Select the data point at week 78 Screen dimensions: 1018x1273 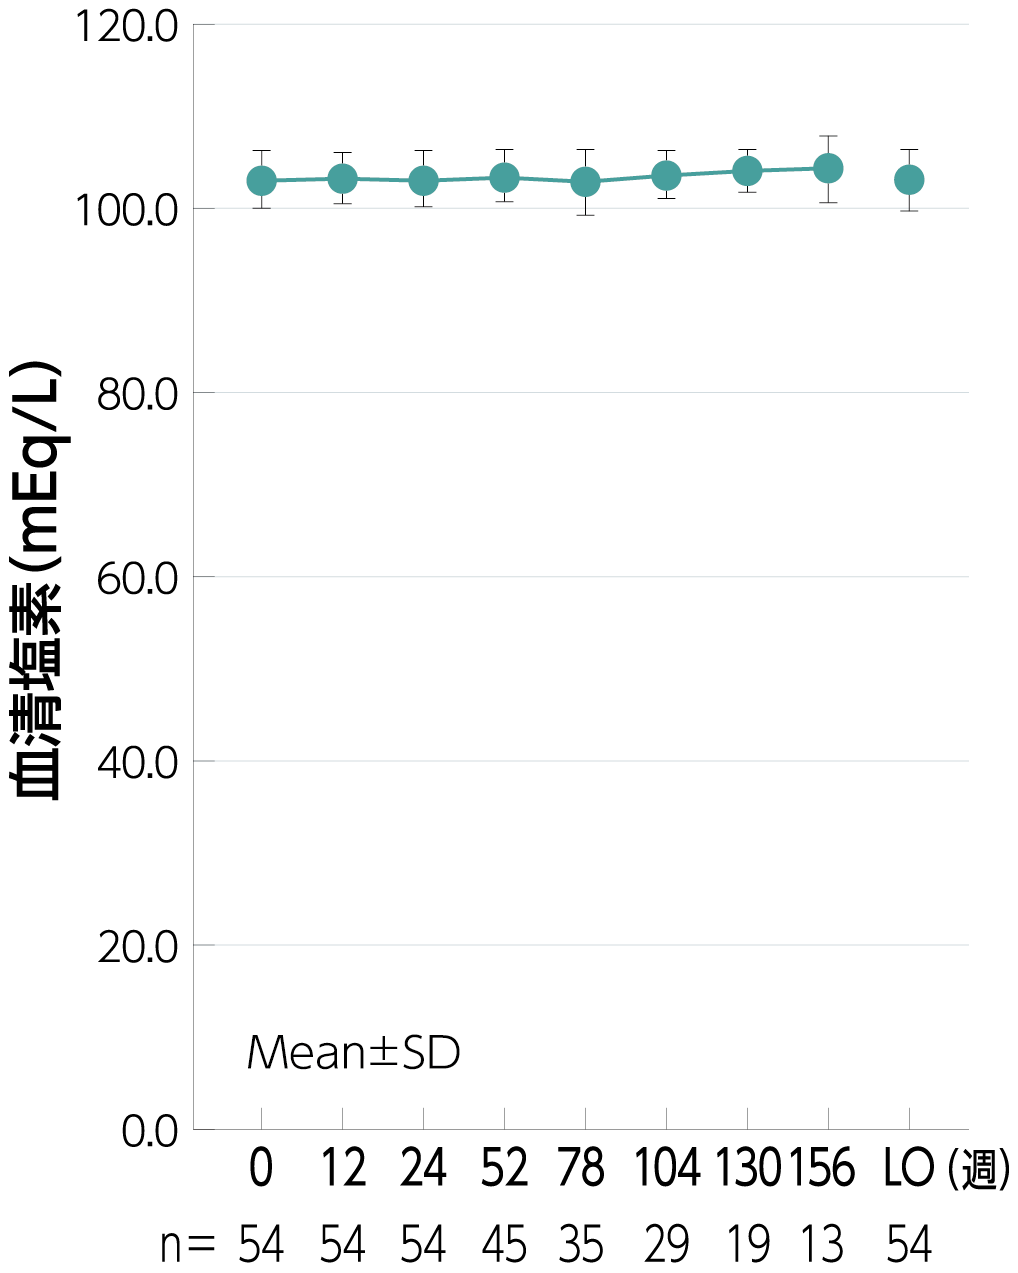point(585,182)
